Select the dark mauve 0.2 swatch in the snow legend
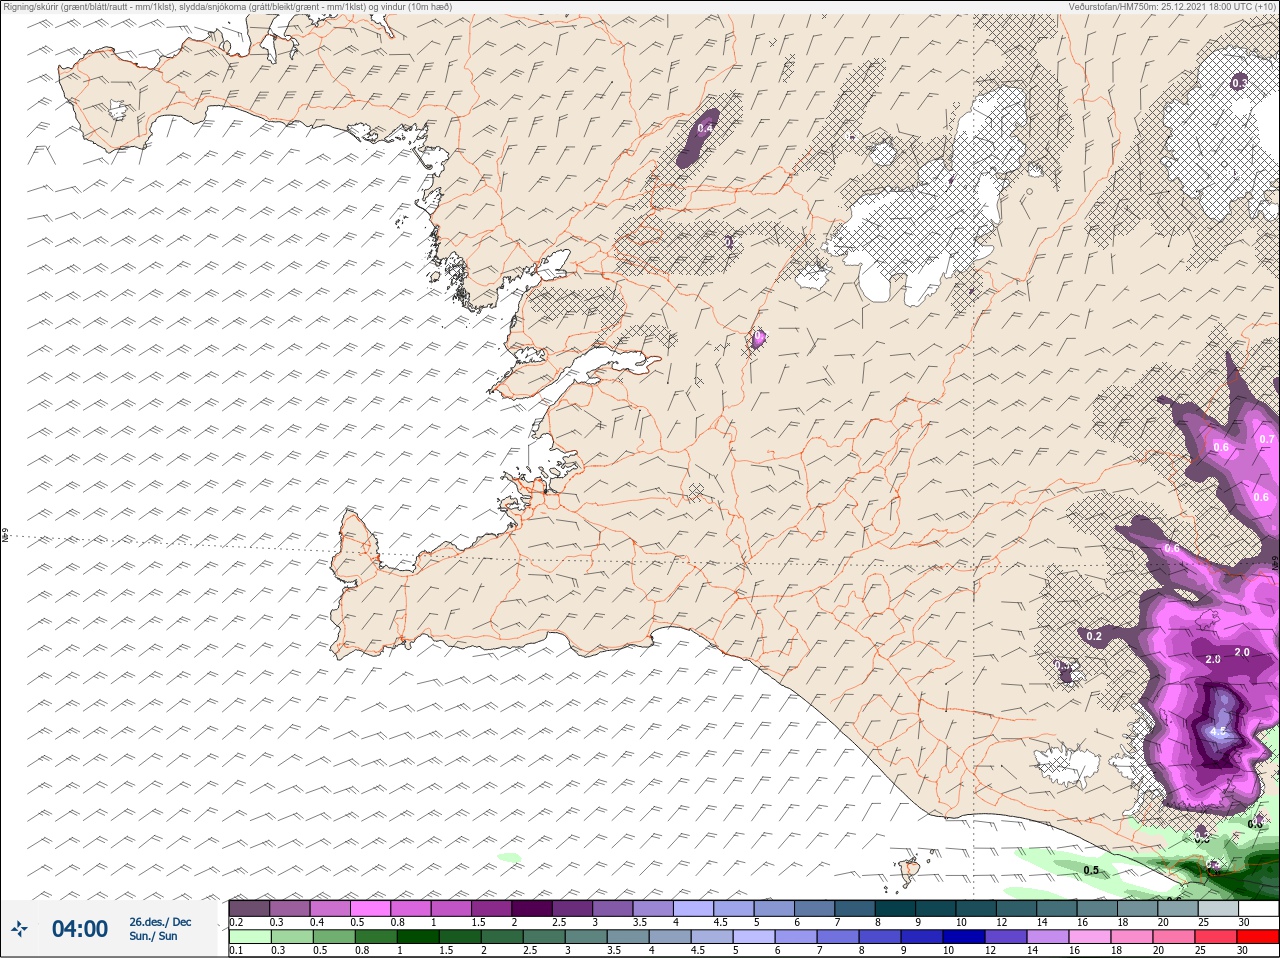Image resolution: width=1280 pixels, height=958 pixels. 249,908
